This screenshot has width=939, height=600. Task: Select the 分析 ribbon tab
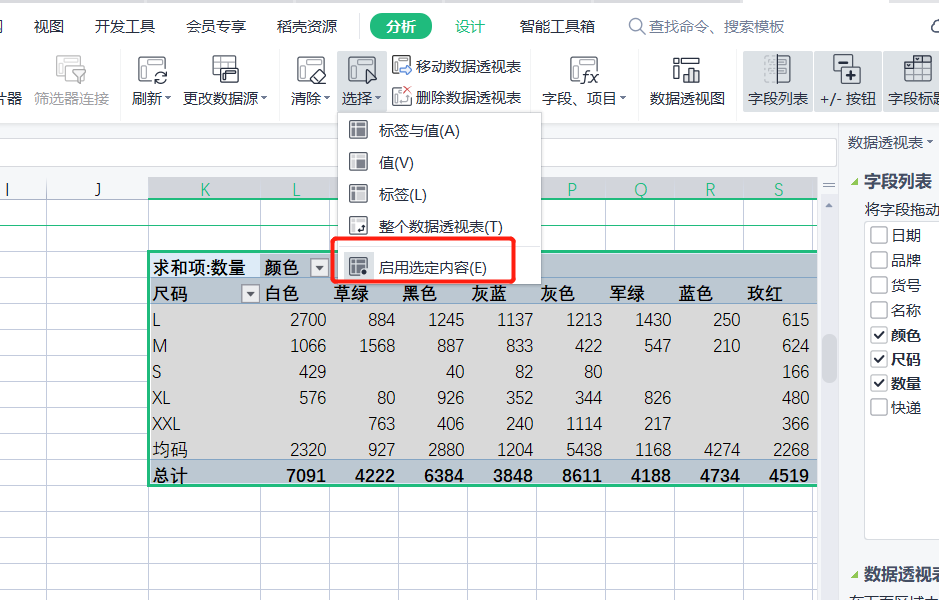[401, 26]
